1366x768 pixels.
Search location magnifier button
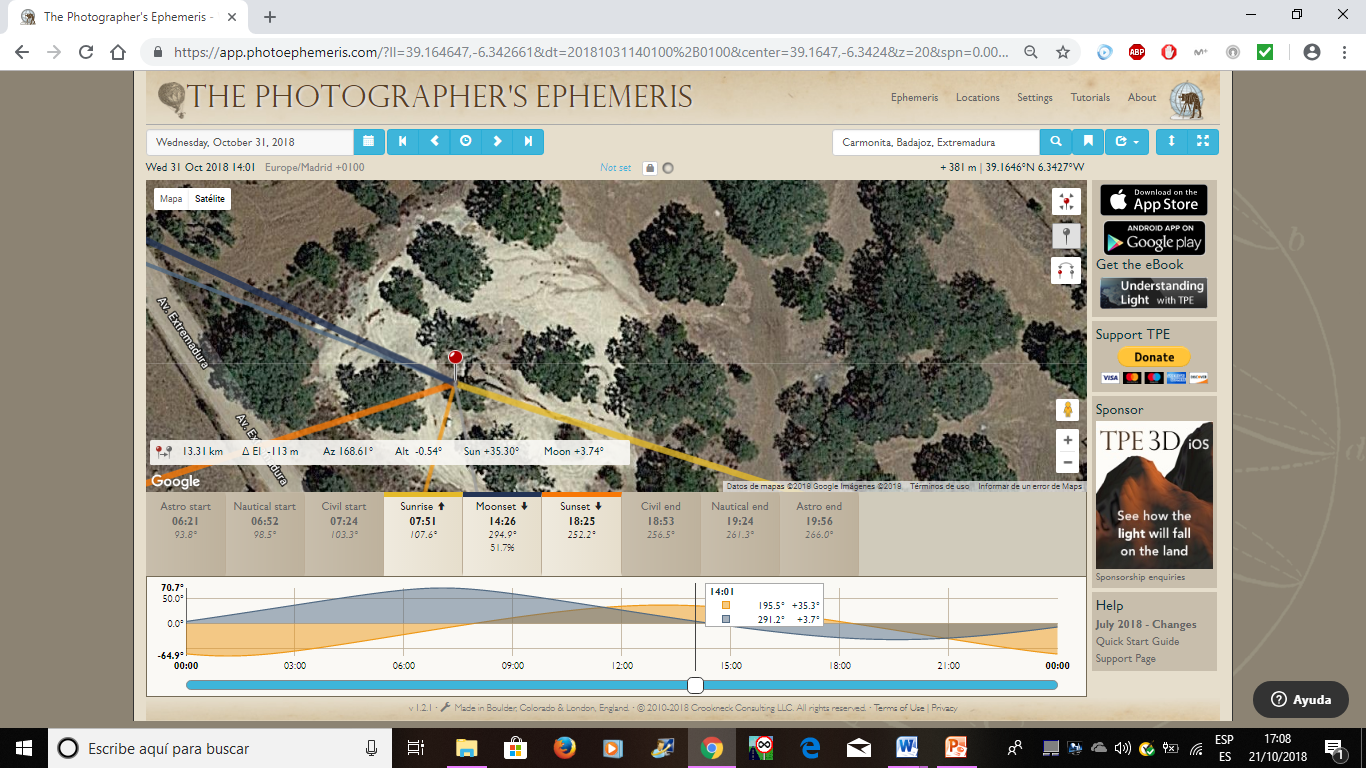pos(1055,142)
